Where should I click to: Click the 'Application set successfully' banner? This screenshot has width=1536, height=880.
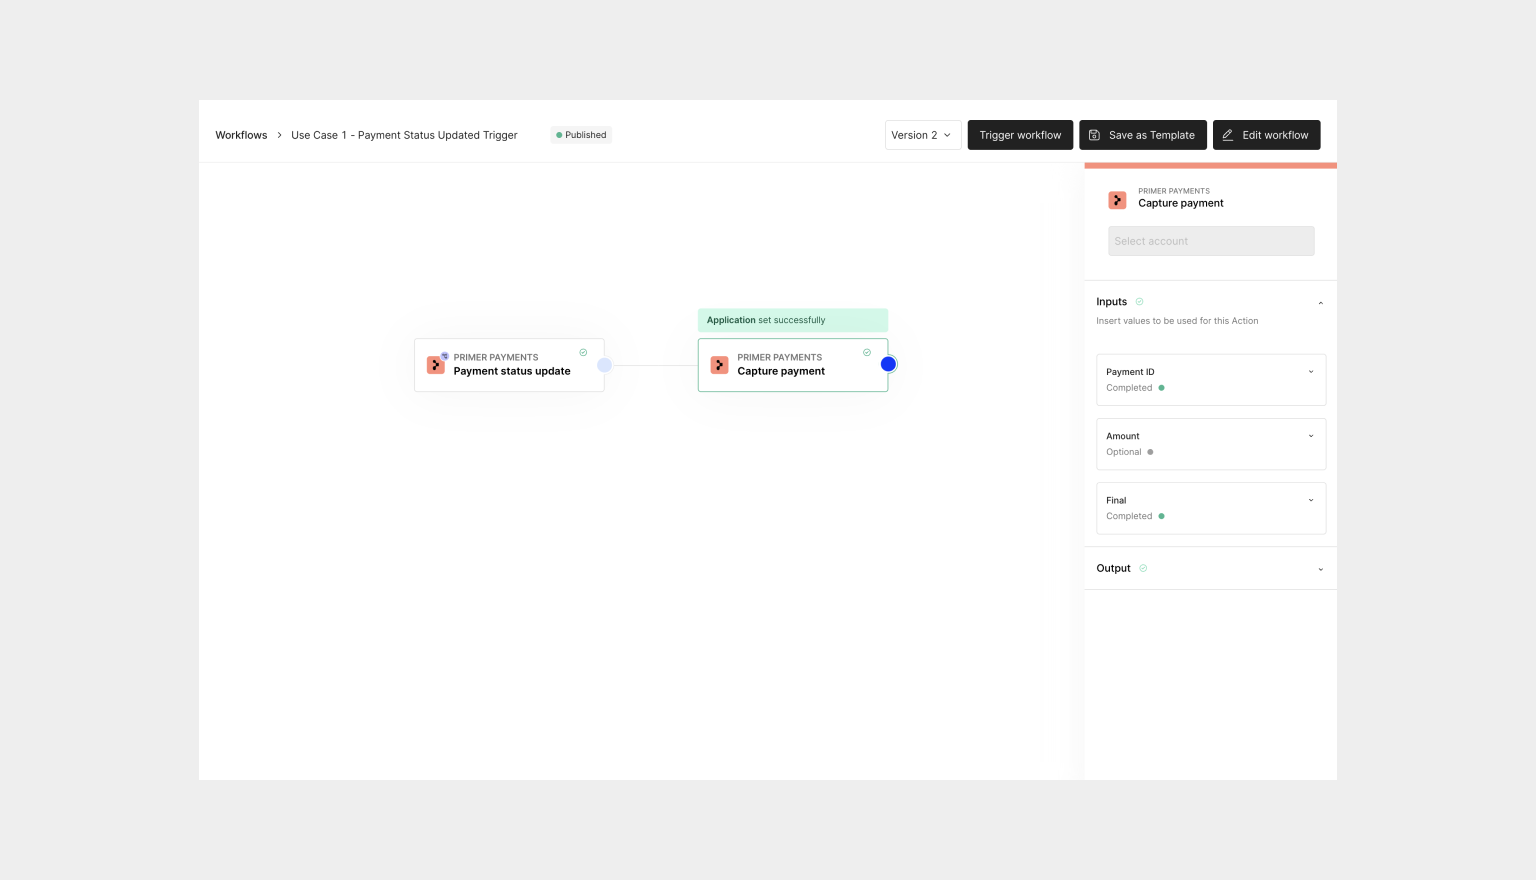click(793, 320)
